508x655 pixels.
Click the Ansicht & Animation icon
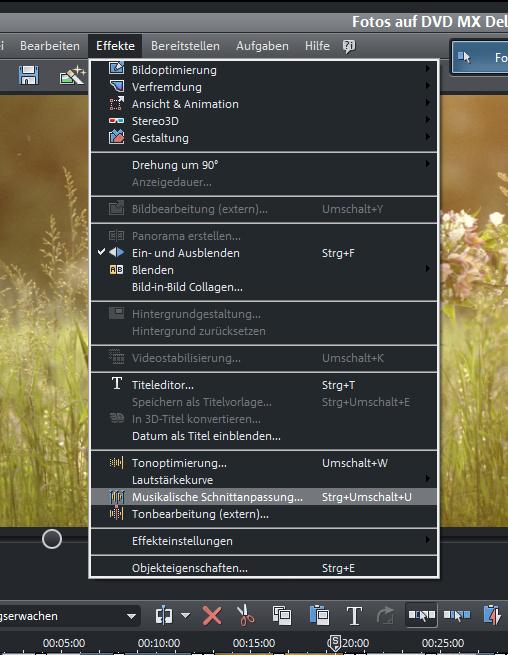point(117,103)
